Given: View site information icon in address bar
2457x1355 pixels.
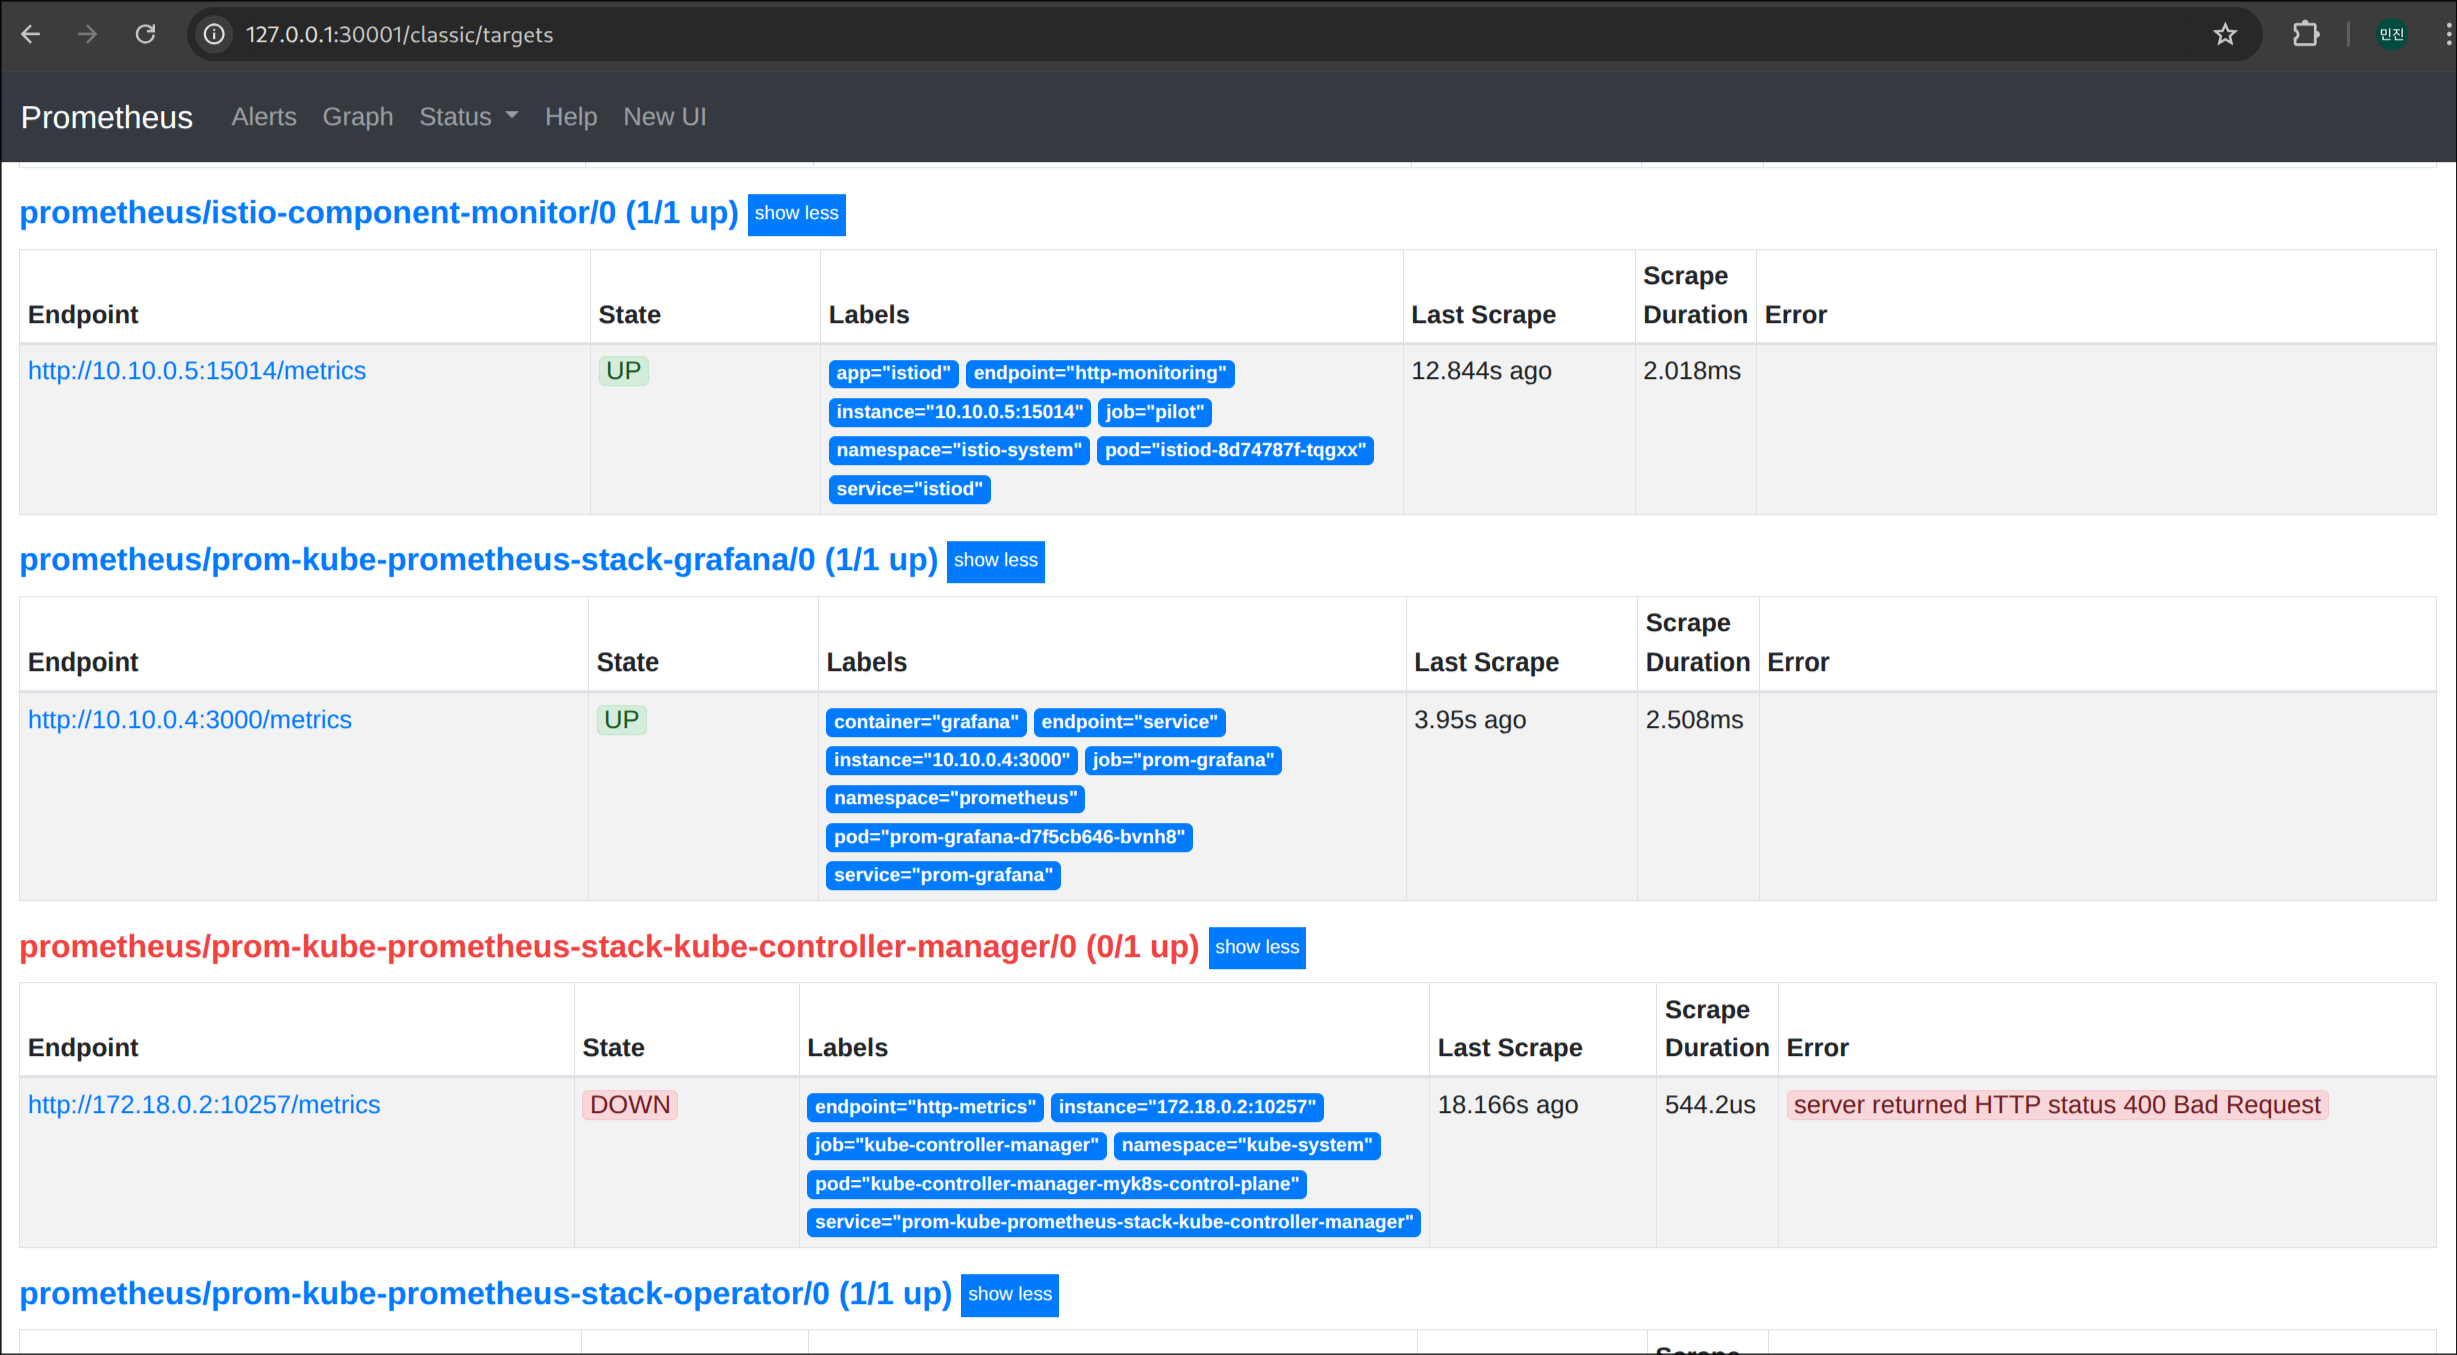Looking at the screenshot, I should click(214, 34).
